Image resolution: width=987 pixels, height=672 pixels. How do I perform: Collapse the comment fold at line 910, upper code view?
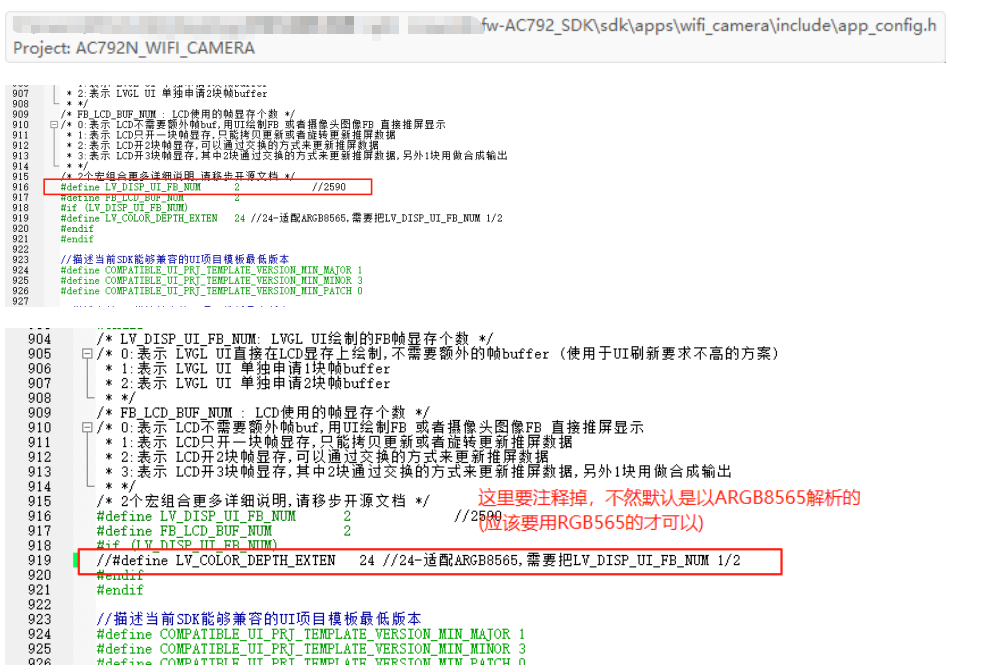click(54, 125)
